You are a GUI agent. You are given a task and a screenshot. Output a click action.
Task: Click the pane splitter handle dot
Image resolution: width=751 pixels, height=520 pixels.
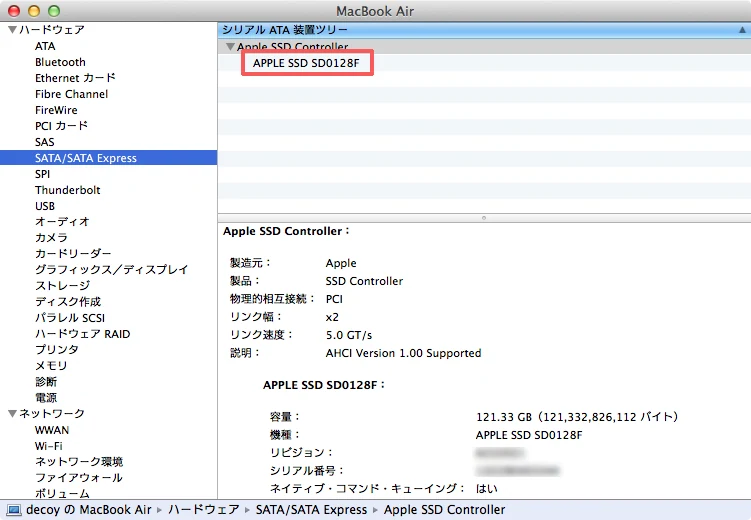click(x=484, y=218)
